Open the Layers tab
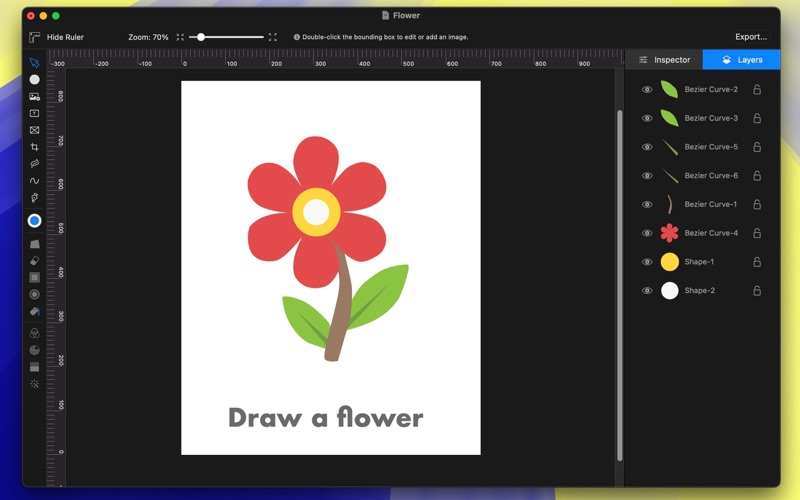This screenshot has height=500, width=800. pyautogui.click(x=741, y=60)
